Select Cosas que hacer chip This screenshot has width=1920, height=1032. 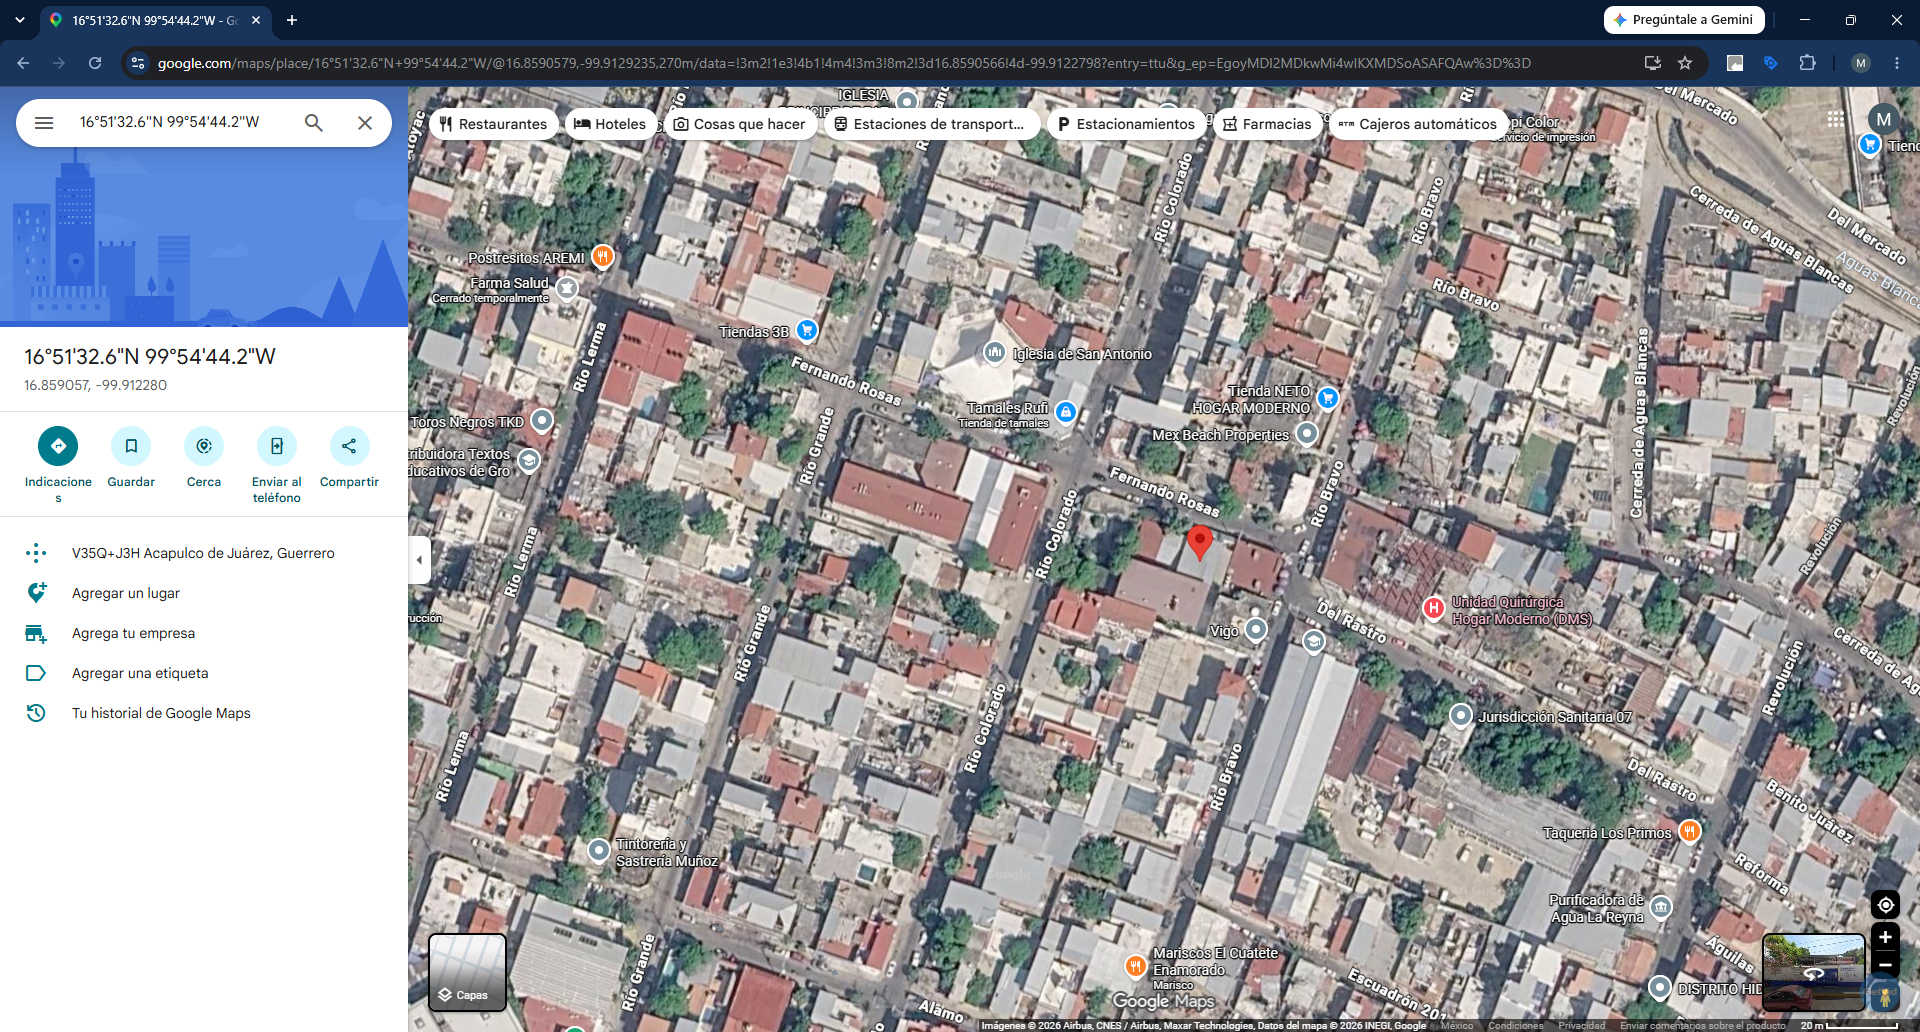[x=740, y=124]
